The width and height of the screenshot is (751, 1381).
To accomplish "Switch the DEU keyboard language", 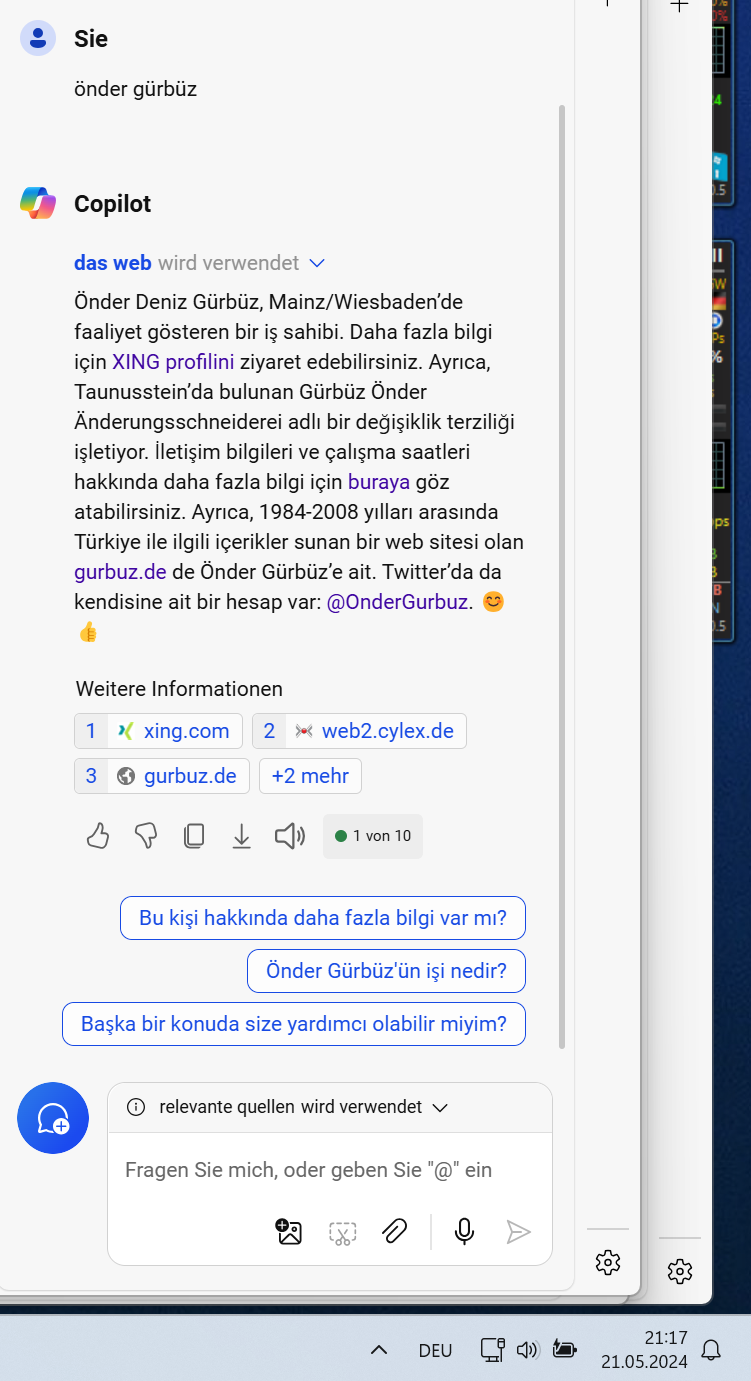I will pos(435,1350).
